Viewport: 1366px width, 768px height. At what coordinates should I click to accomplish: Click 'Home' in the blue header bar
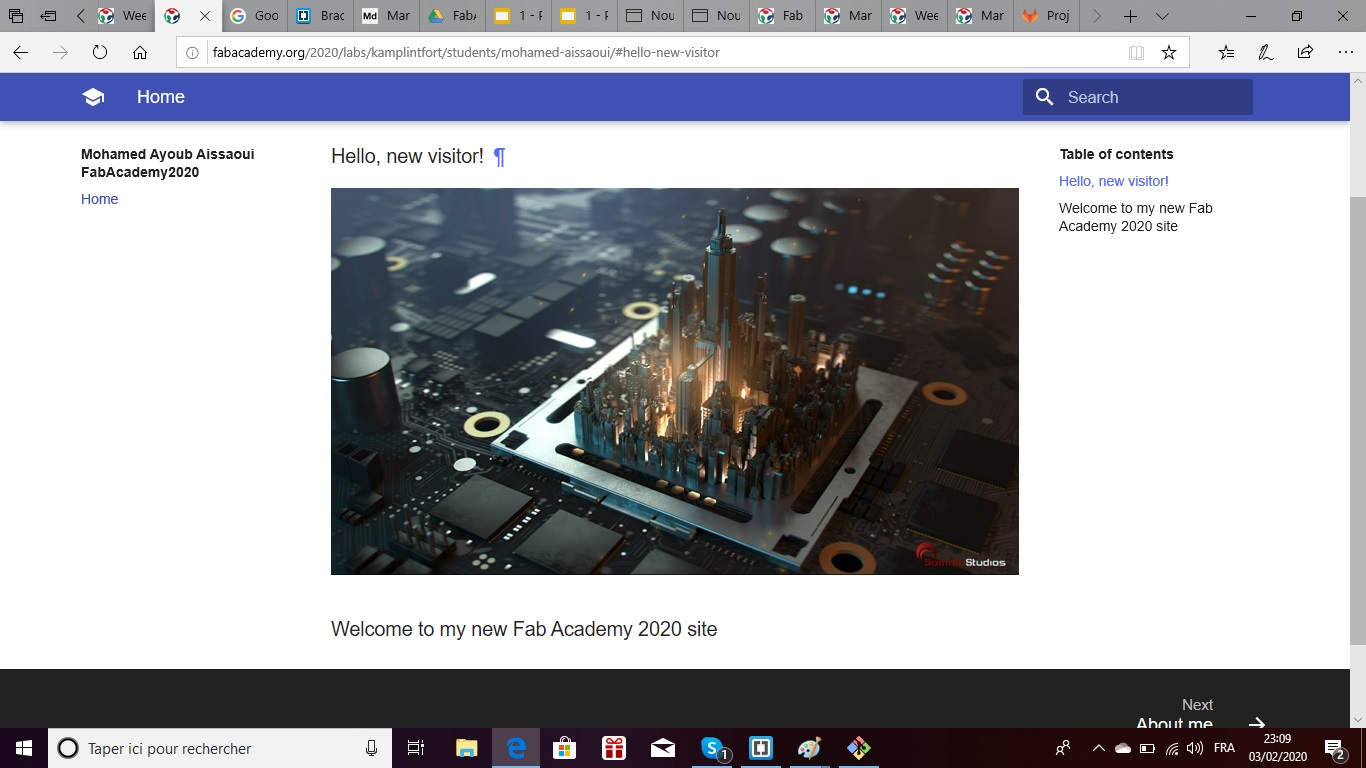[161, 97]
